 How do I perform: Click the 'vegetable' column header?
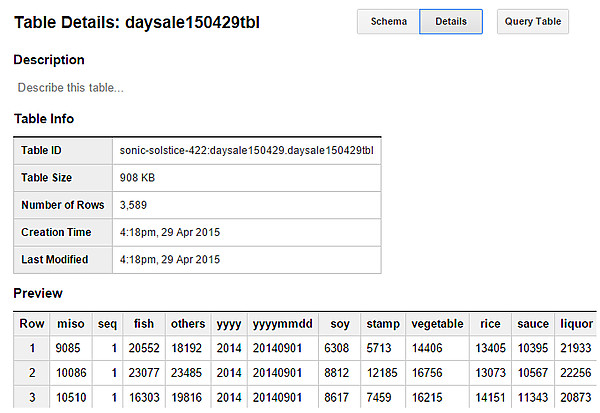coord(438,324)
